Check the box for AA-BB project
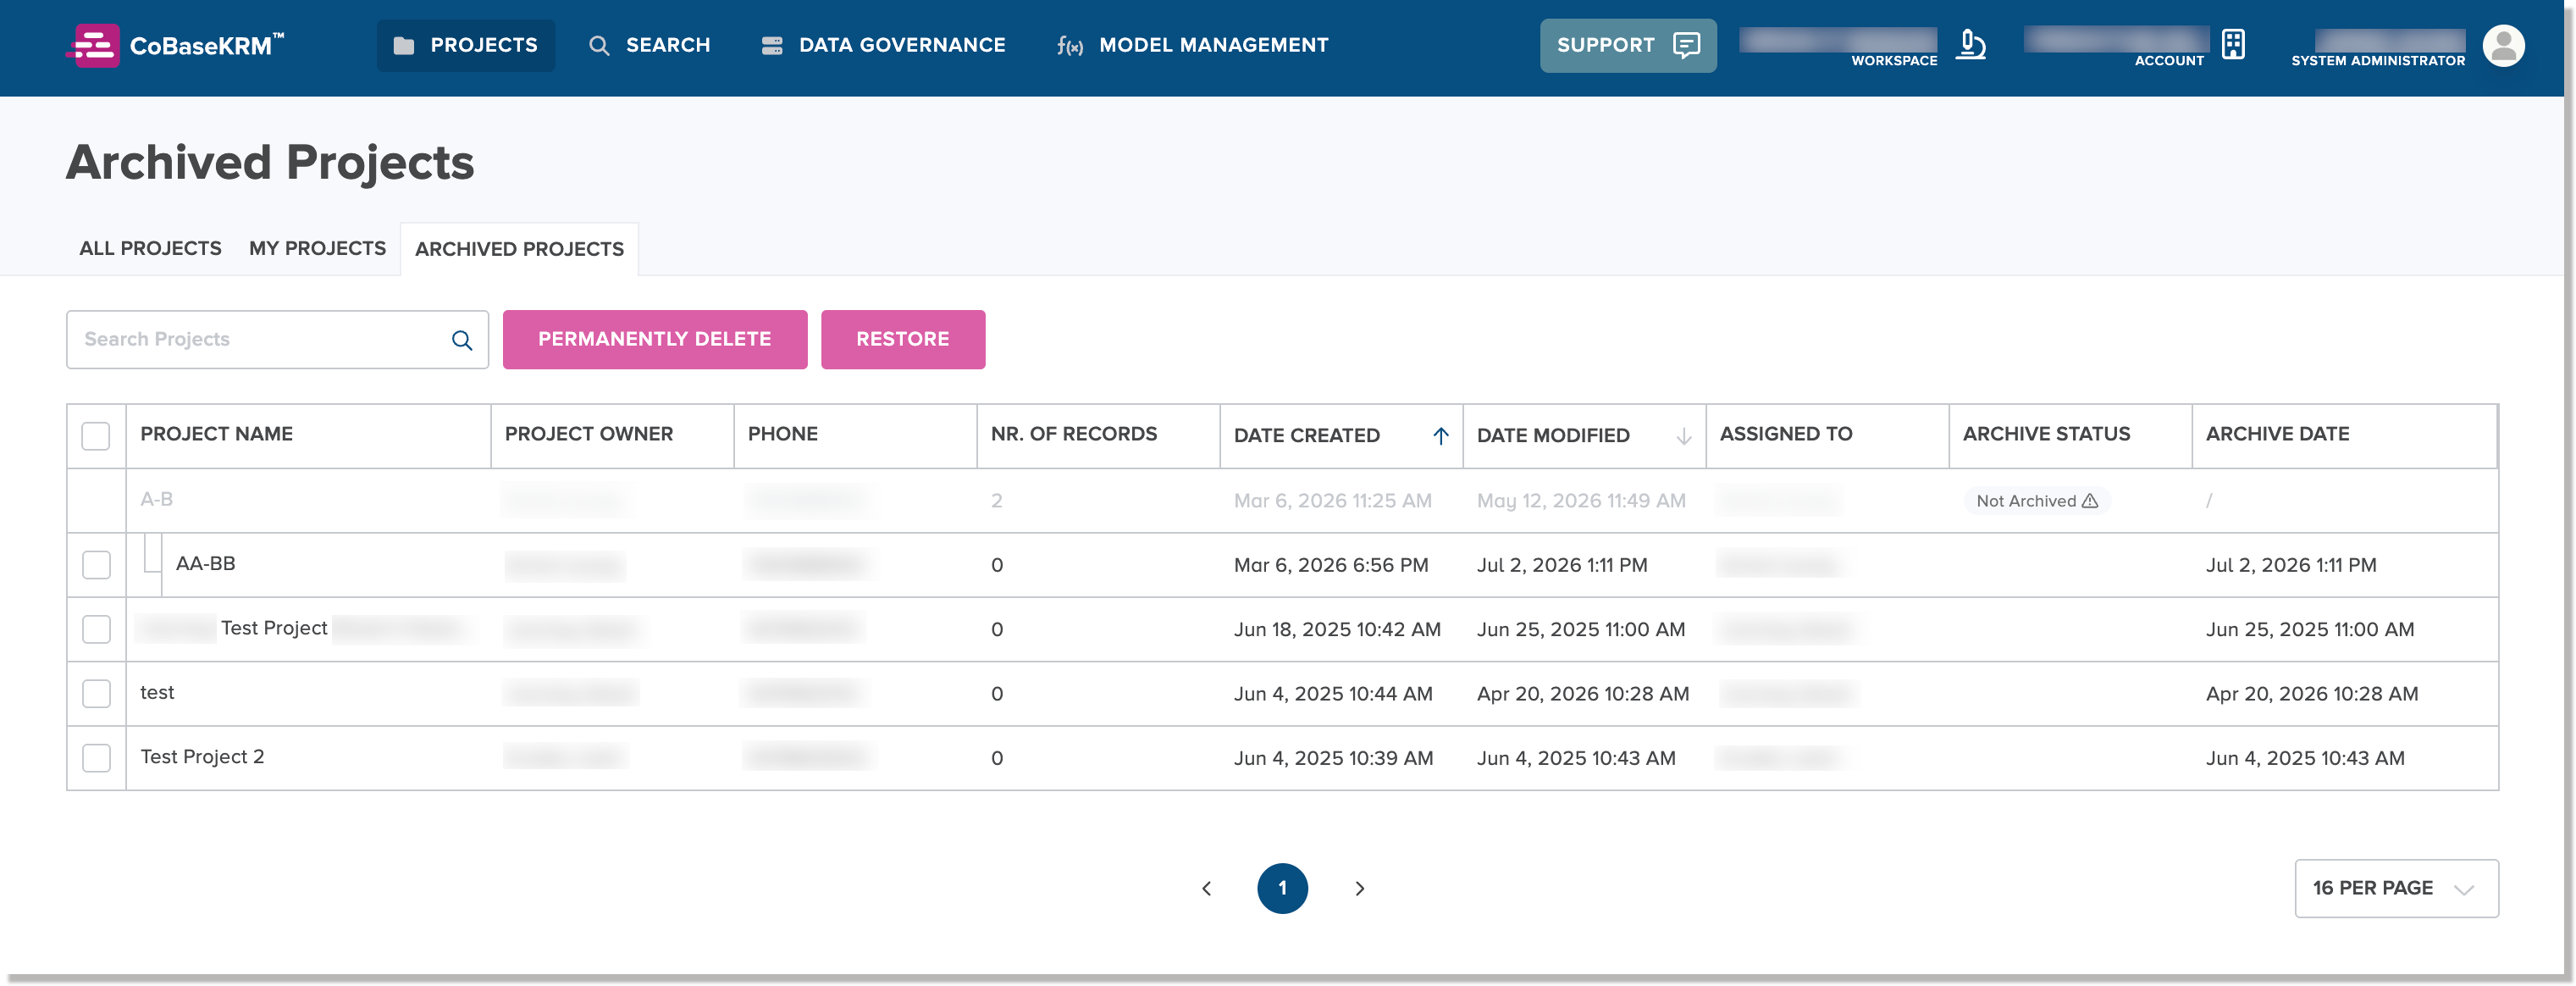The image size is (2576, 986). [96, 565]
